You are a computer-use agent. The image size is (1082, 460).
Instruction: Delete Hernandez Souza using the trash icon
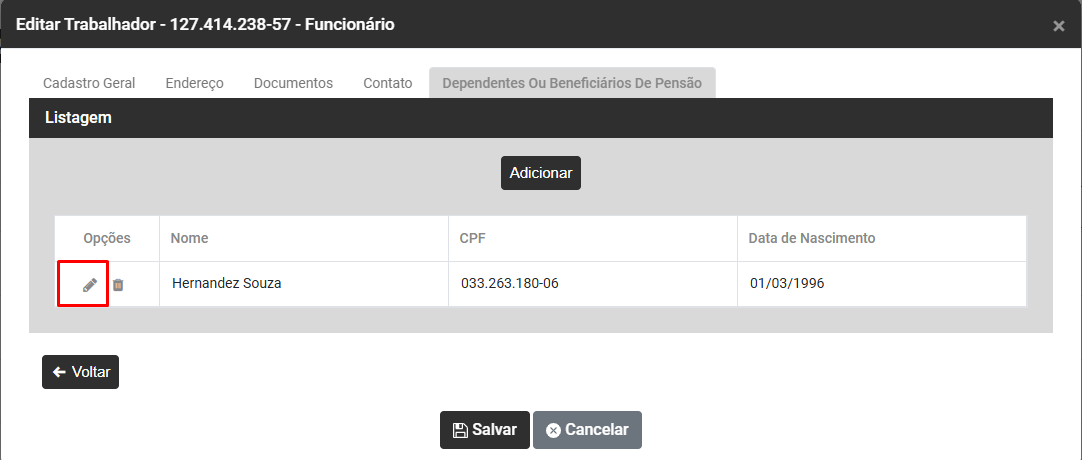pyautogui.click(x=118, y=284)
